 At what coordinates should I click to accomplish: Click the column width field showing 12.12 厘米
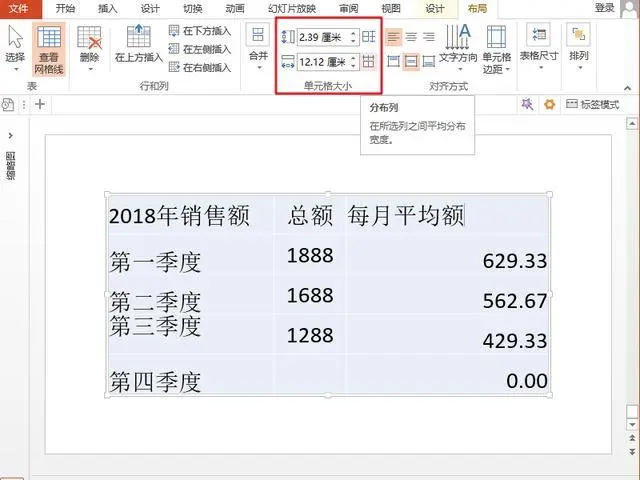tap(322, 62)
